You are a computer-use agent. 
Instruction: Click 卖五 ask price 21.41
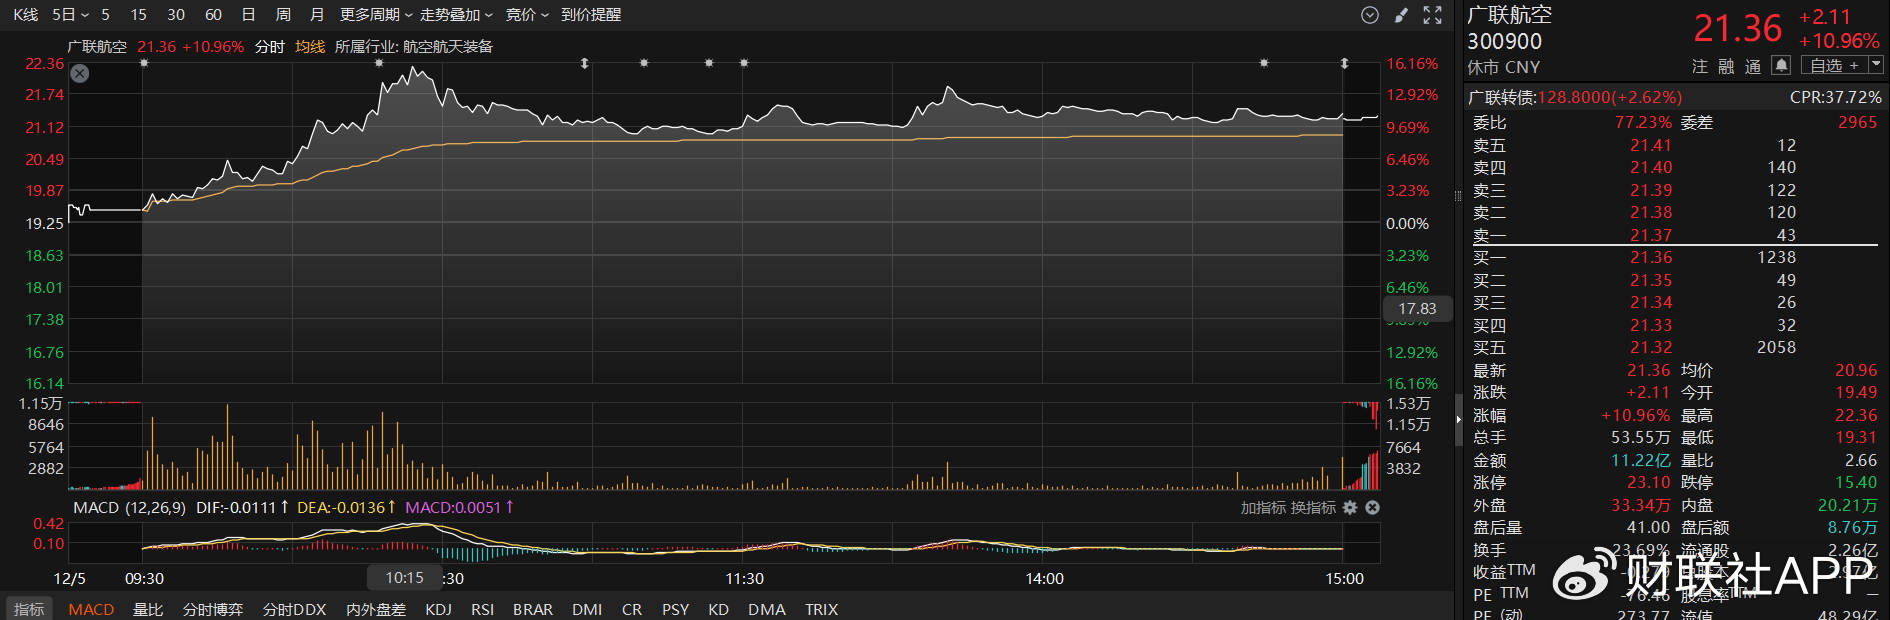click(1651, 145)
